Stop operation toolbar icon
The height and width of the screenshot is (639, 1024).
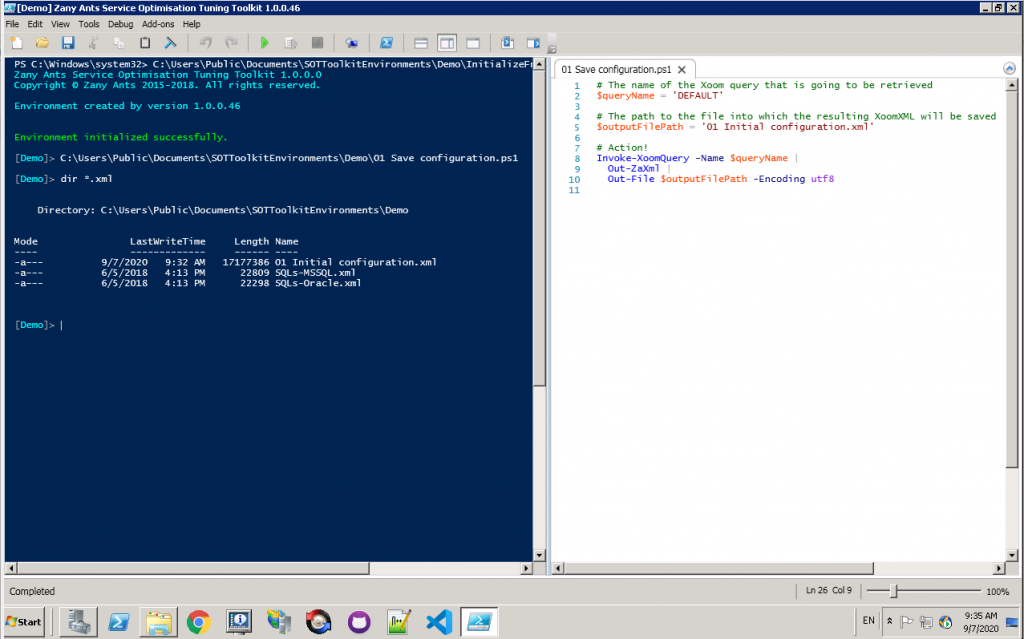pos(317,43)
